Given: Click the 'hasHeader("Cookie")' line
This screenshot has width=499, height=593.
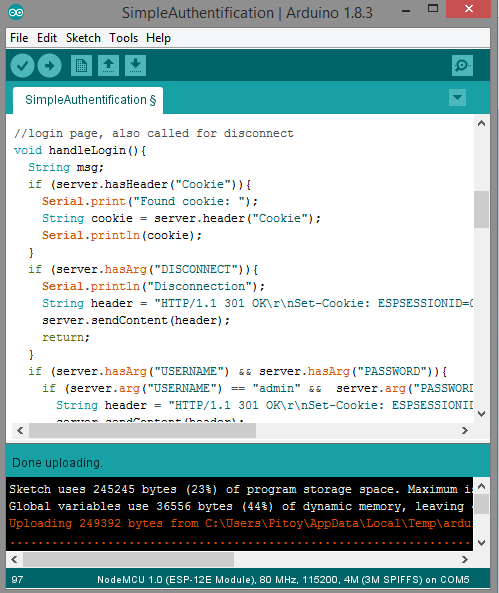Looking at the screenshot, I should [140, 185].
